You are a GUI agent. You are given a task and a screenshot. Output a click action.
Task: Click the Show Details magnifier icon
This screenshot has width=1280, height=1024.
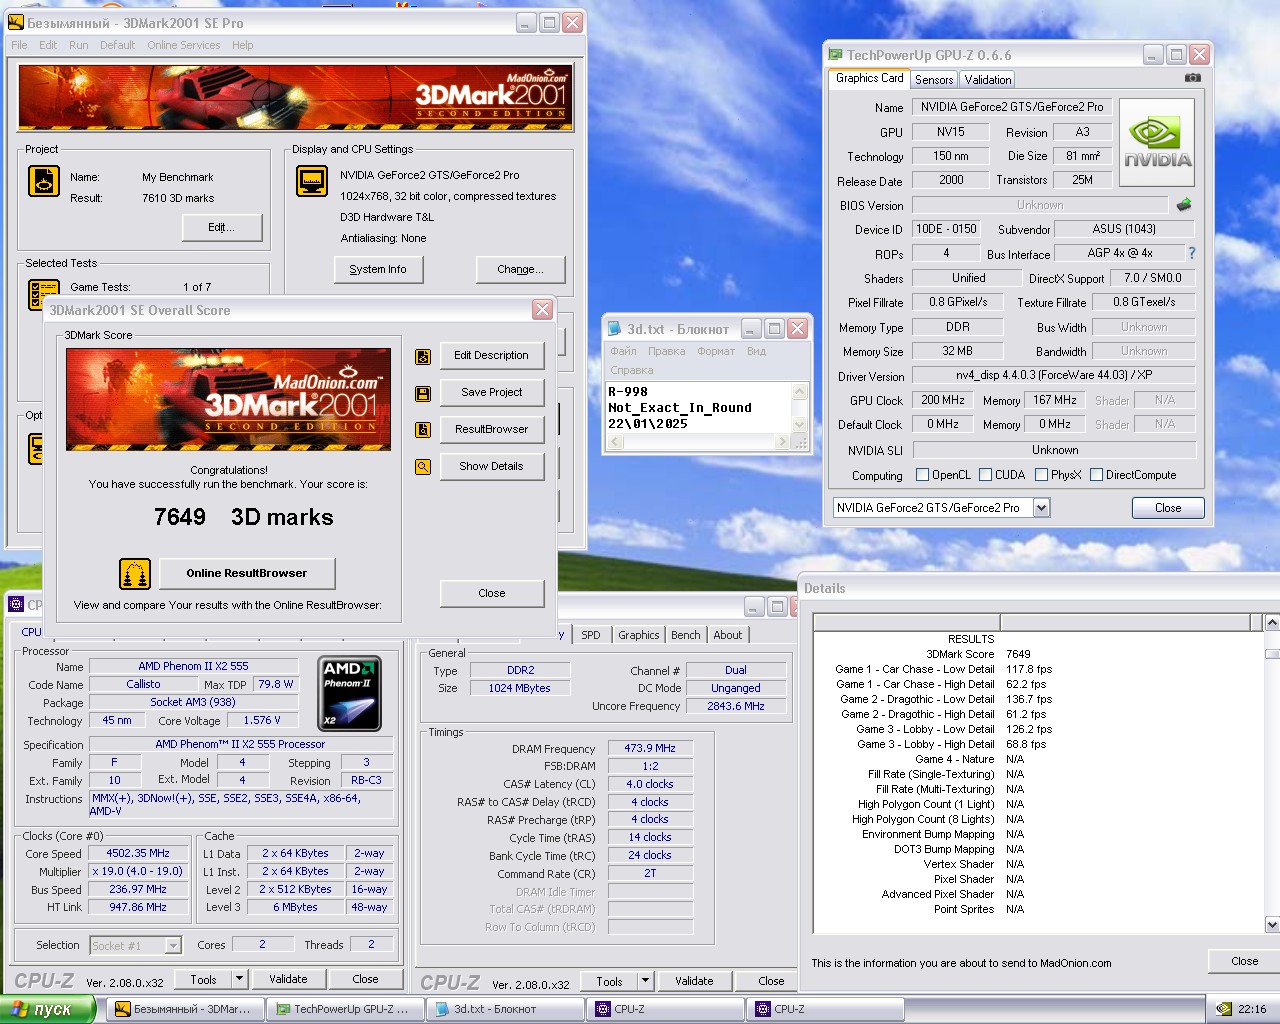(x=423, y=467)
